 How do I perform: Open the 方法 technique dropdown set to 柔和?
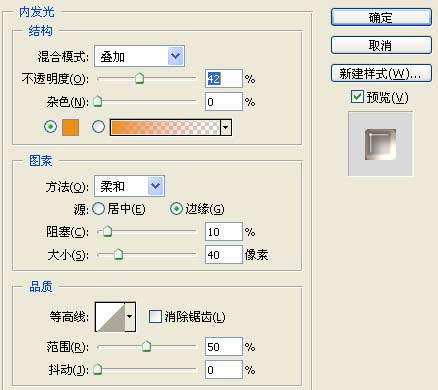[x=129, y=186]
